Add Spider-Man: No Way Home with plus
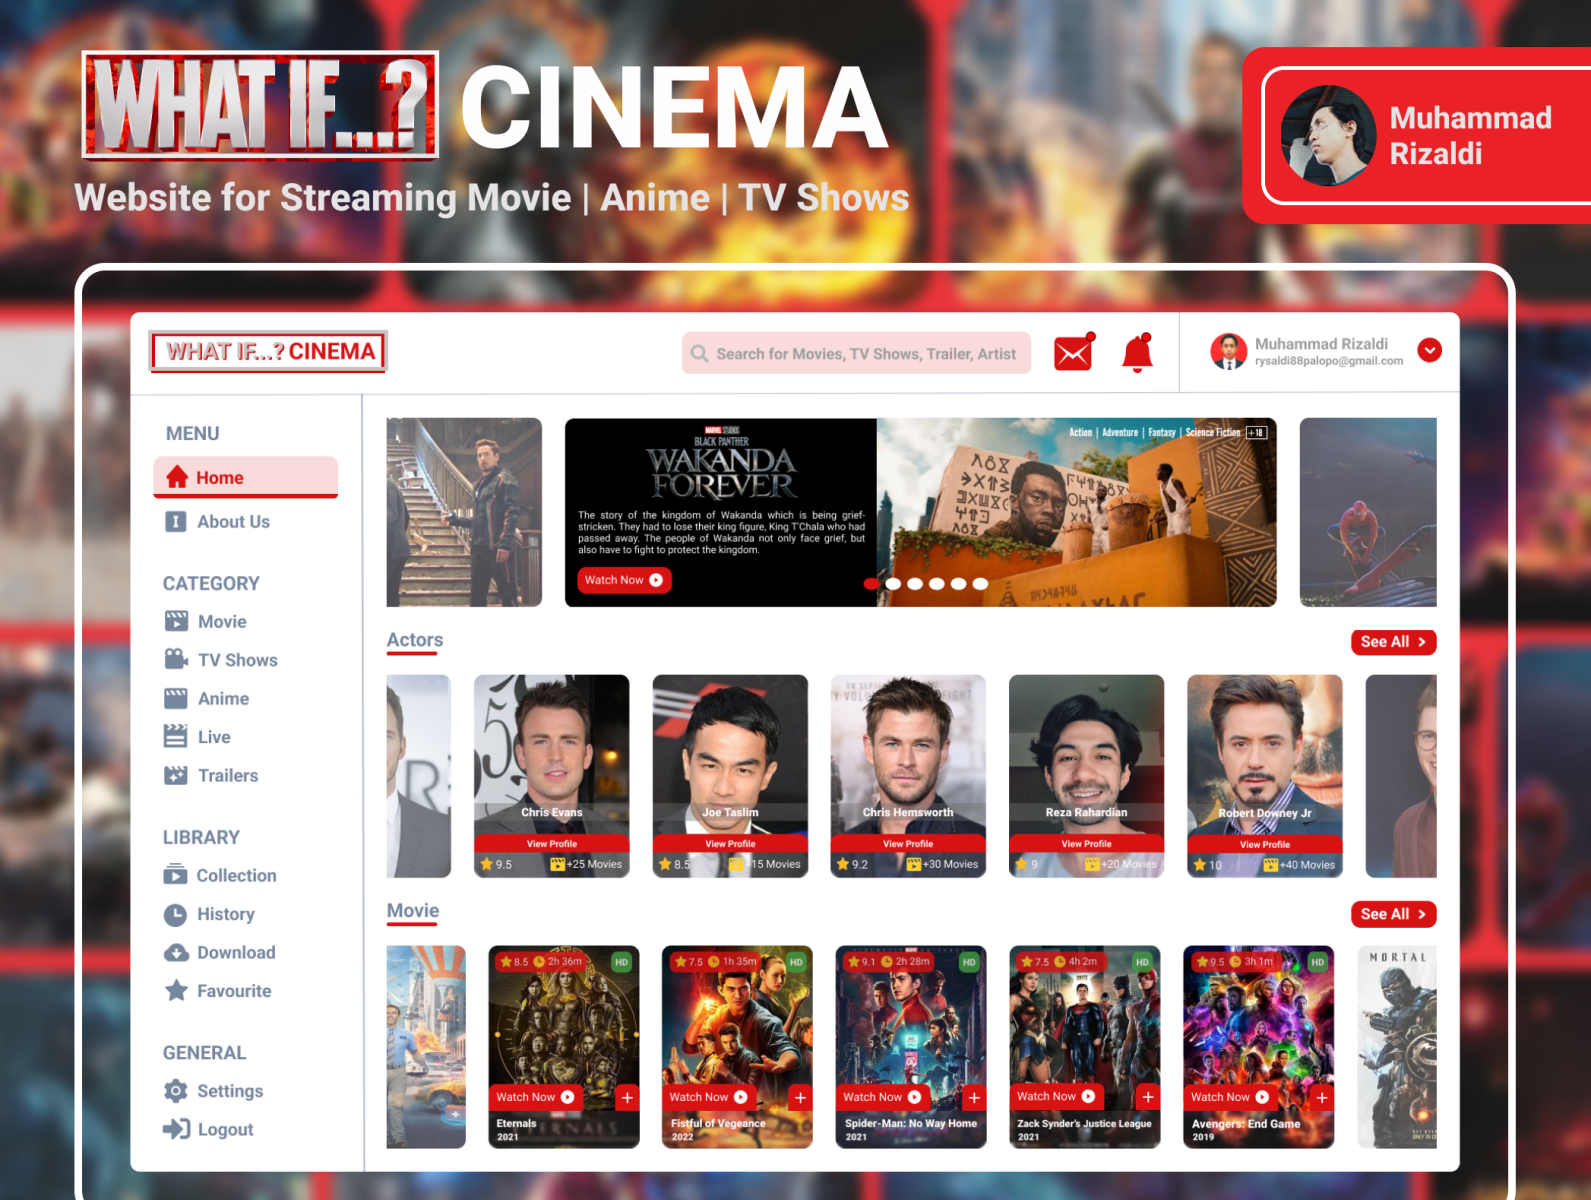 click(x=974, y=1098)
